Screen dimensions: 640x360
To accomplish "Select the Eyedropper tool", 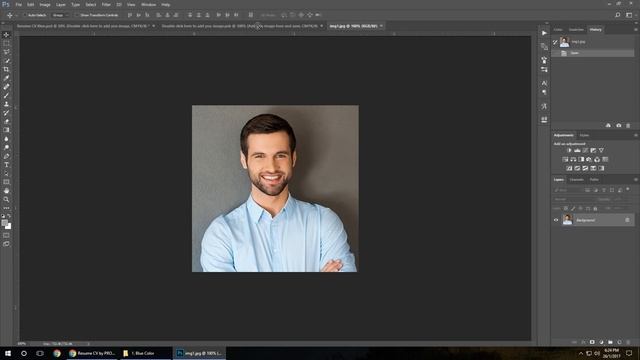I will click(6, 78).
